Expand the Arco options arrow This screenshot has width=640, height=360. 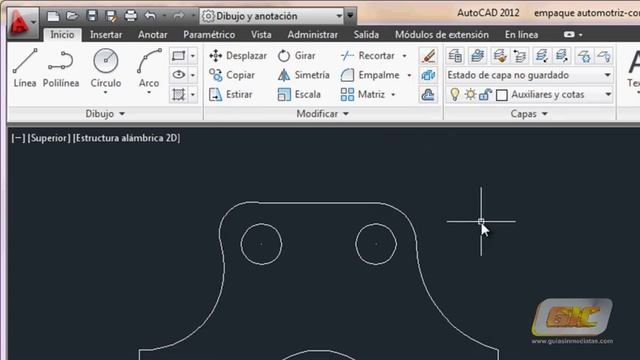pos(149,93)
